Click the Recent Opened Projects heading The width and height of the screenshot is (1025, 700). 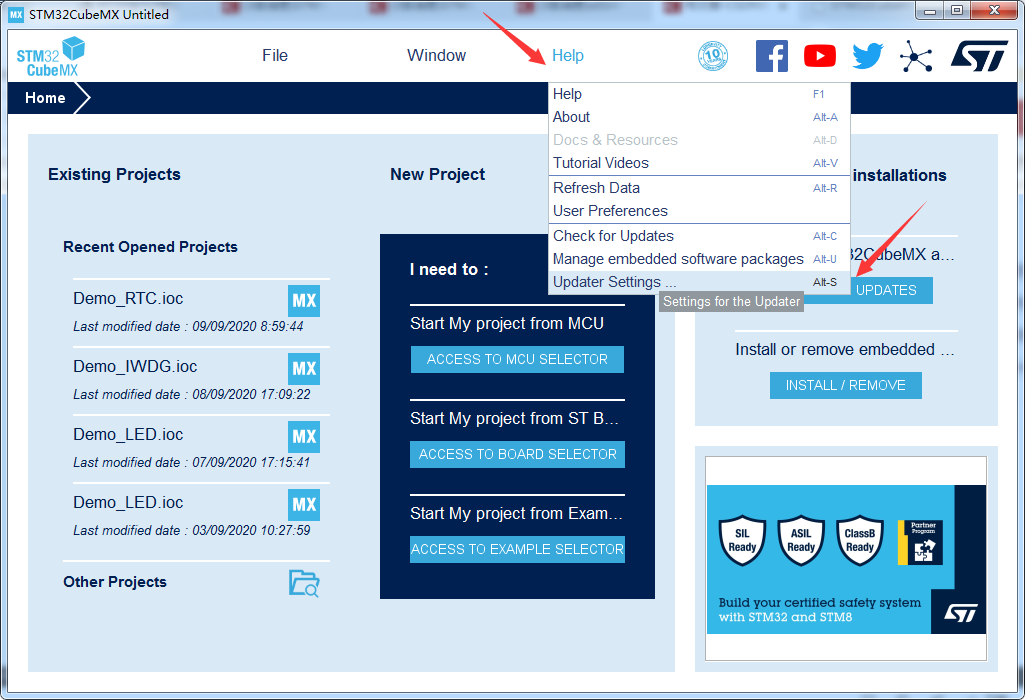point(150,247)
